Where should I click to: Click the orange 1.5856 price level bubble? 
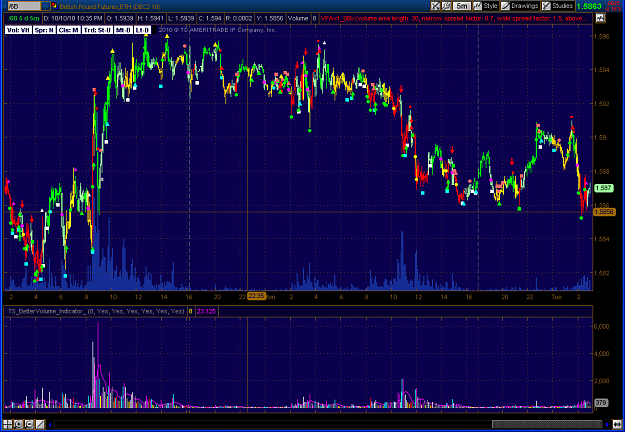coord(604,212)
